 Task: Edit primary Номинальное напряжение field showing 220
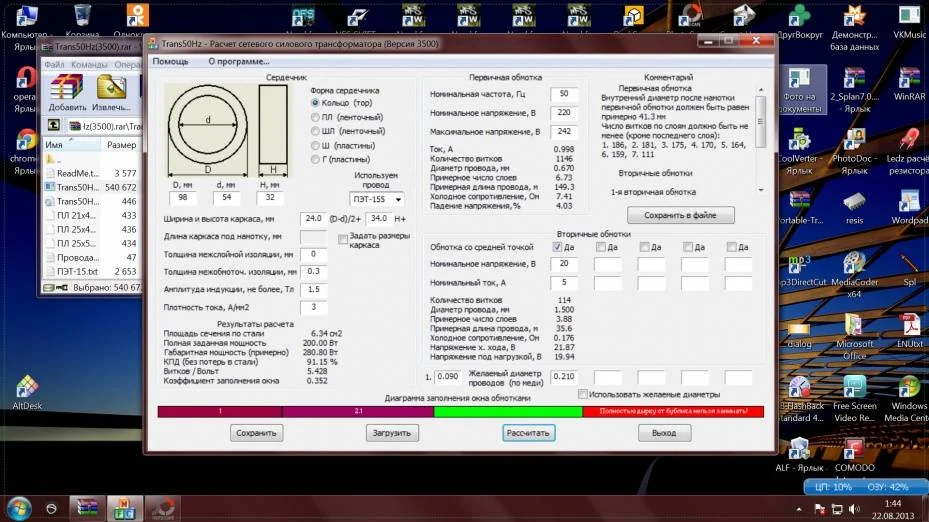pyautogui.click(x=563, y=113)
